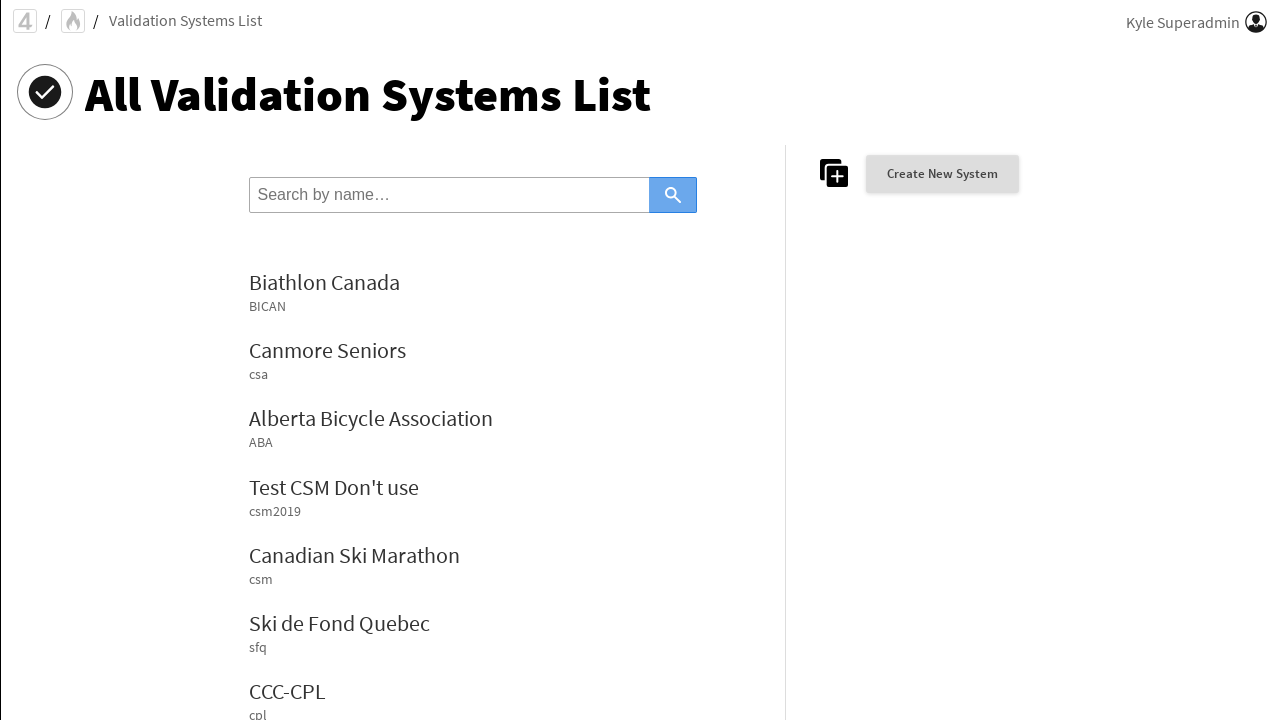Select Alberta Bicycle Association entry
The width and height of the screenshot is (1280, 720).
pos(370,419)
